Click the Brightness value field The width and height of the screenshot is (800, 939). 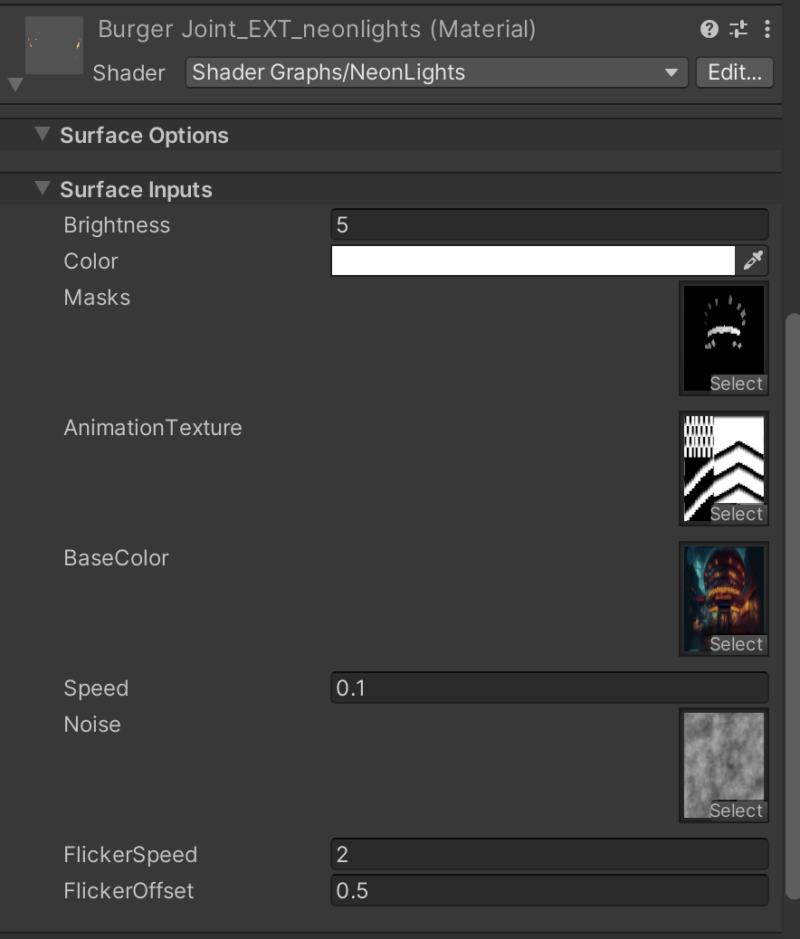(x=549, y=225)
